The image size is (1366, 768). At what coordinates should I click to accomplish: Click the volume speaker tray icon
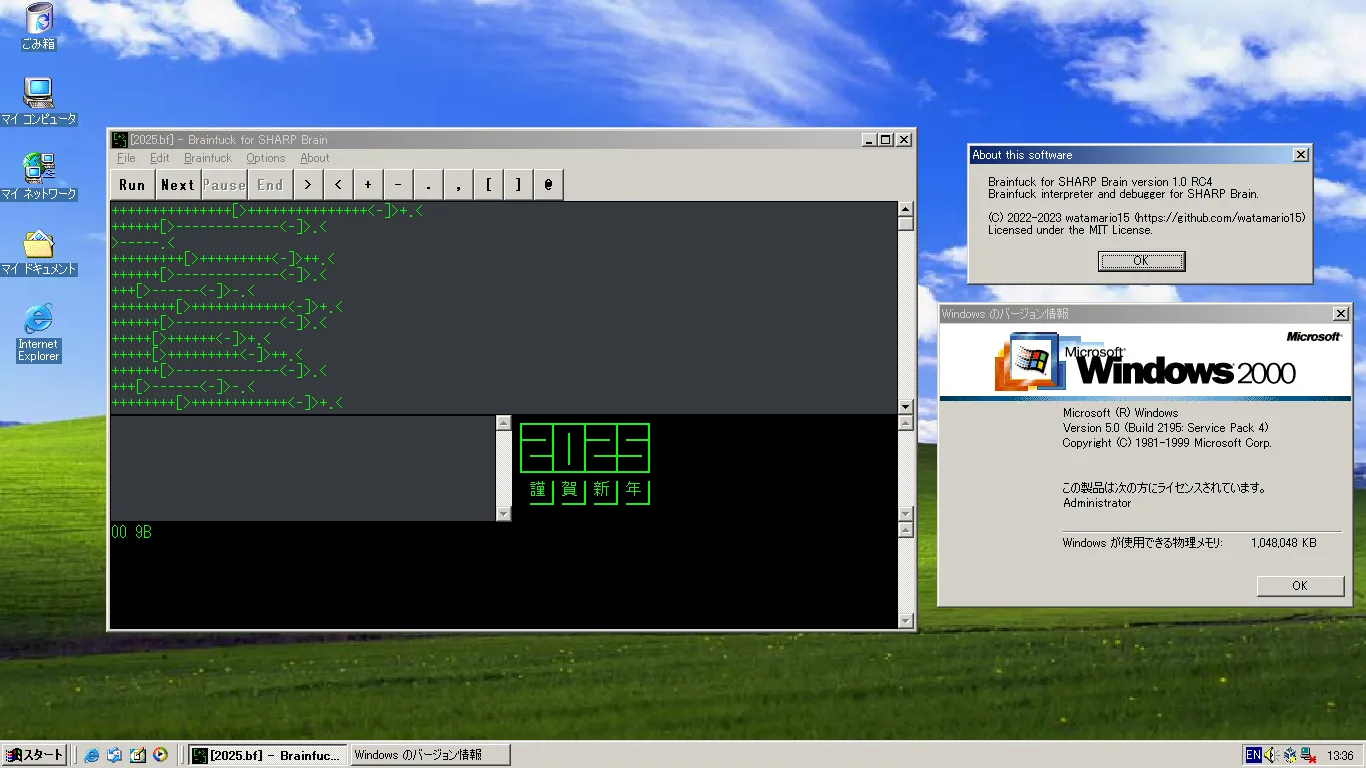click(1271, 755)
